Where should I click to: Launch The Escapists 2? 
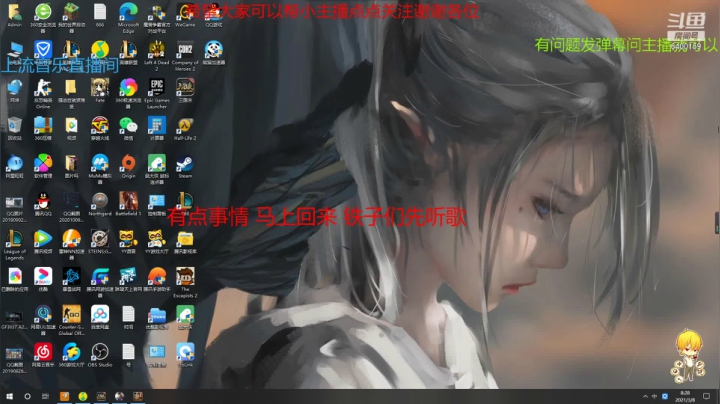coord(185,276)
